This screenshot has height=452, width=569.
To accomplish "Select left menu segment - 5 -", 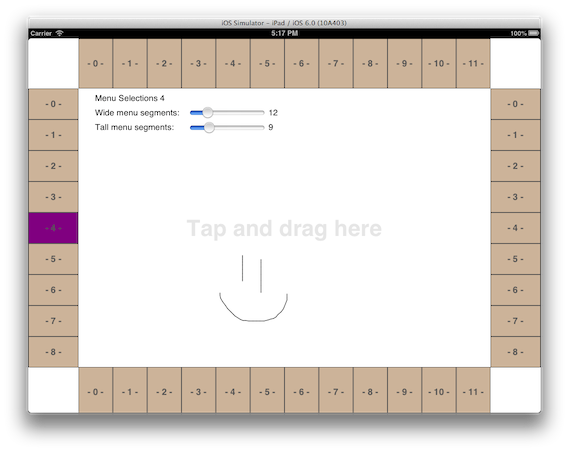I will (53, 259).
